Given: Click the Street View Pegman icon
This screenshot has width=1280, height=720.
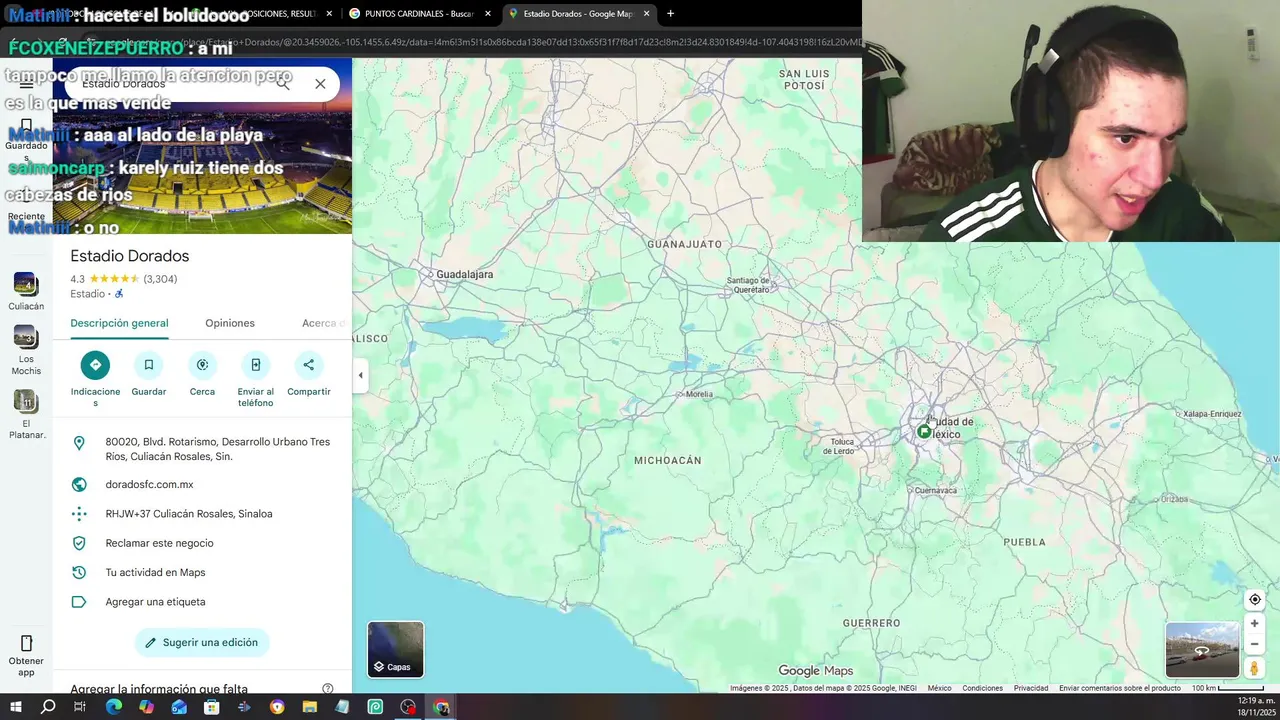Looking at the screenshot, I should tap(1255, 668).
